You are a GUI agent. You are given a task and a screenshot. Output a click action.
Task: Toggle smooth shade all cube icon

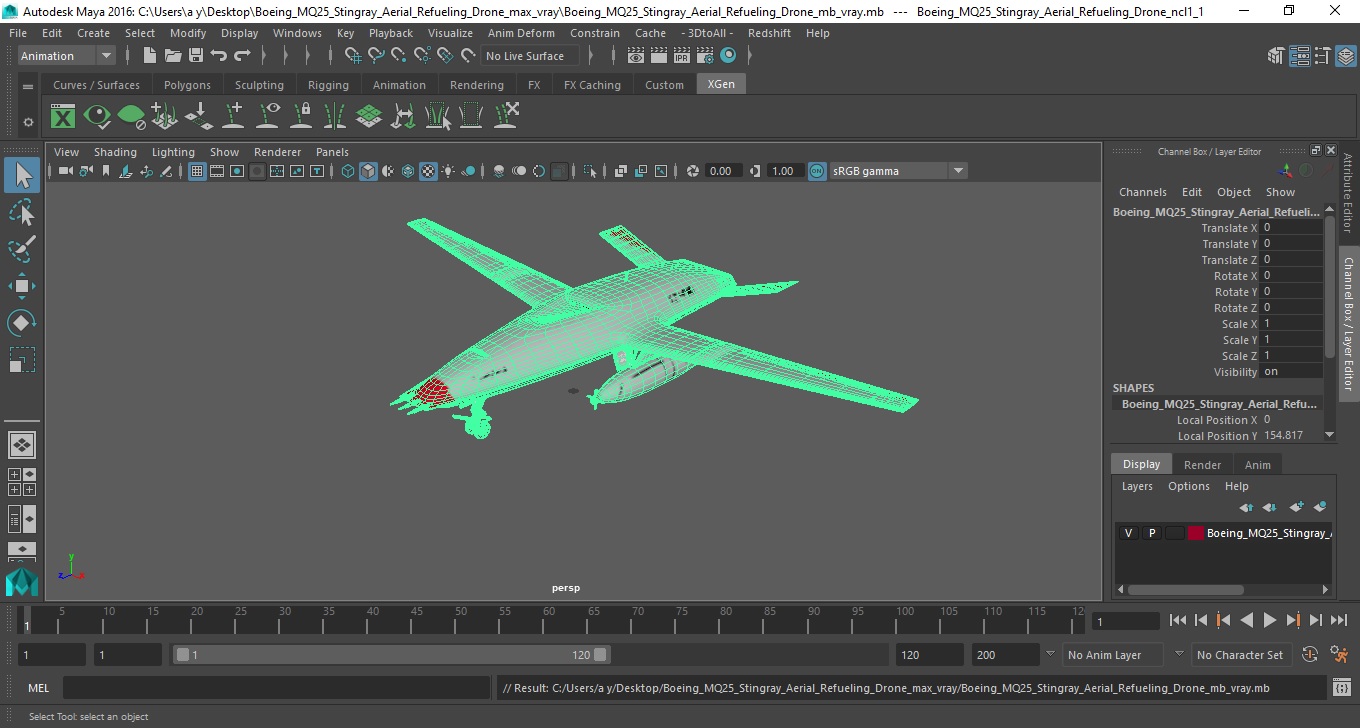(368, 171)
